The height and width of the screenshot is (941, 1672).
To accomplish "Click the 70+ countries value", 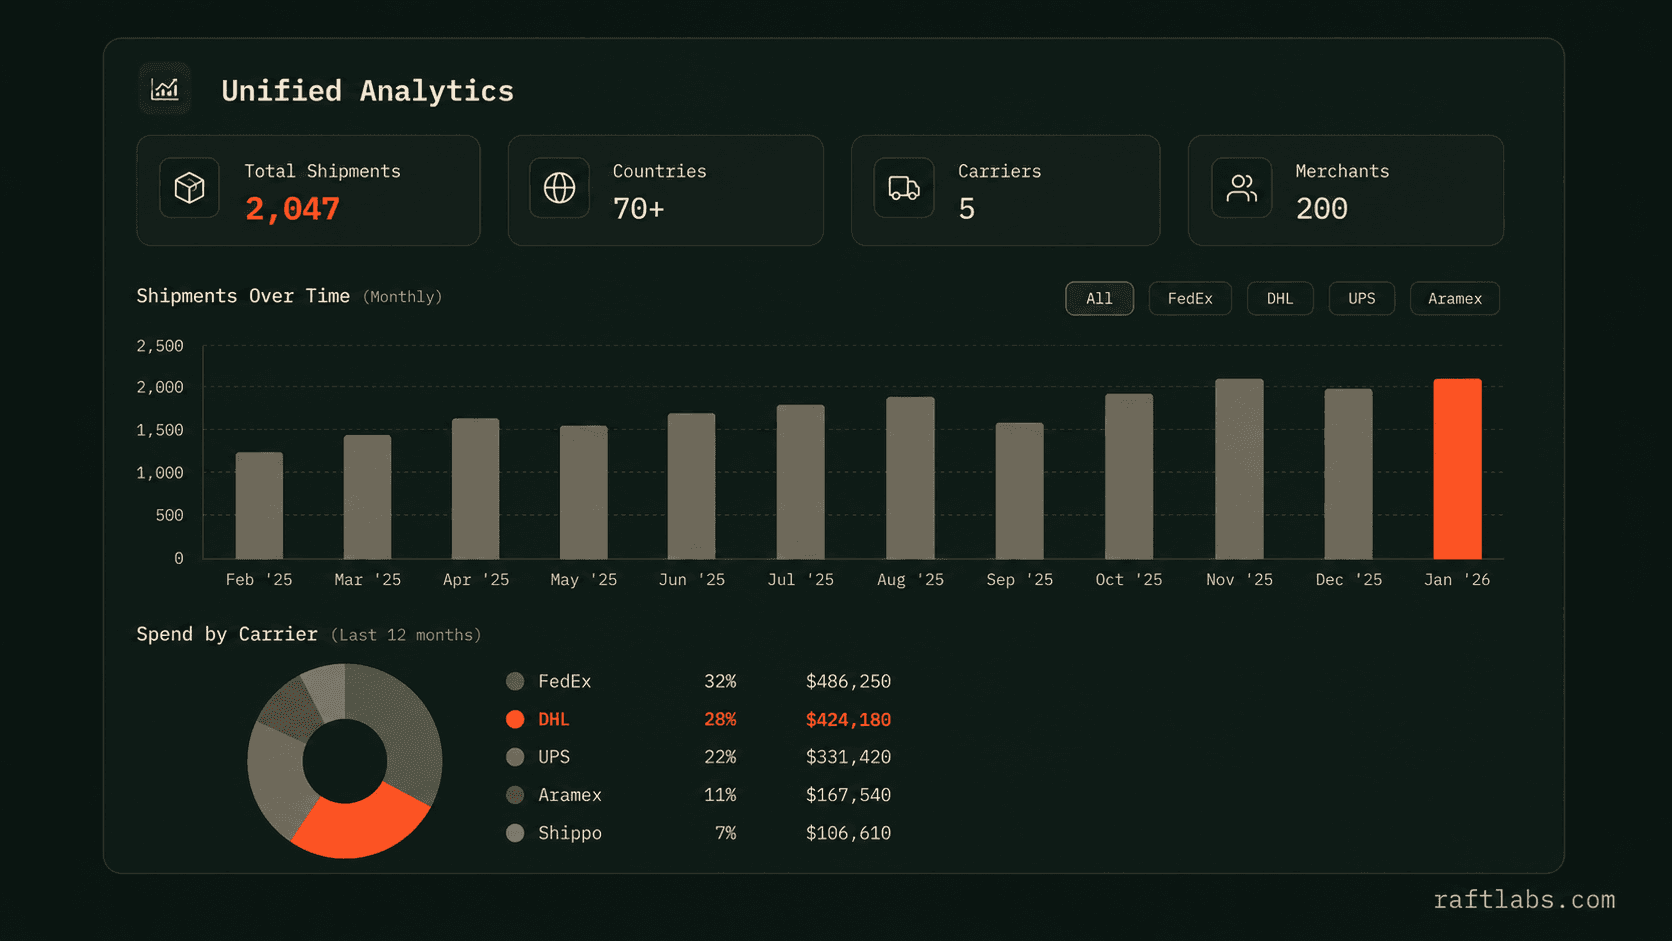I will tap(638, 209).
